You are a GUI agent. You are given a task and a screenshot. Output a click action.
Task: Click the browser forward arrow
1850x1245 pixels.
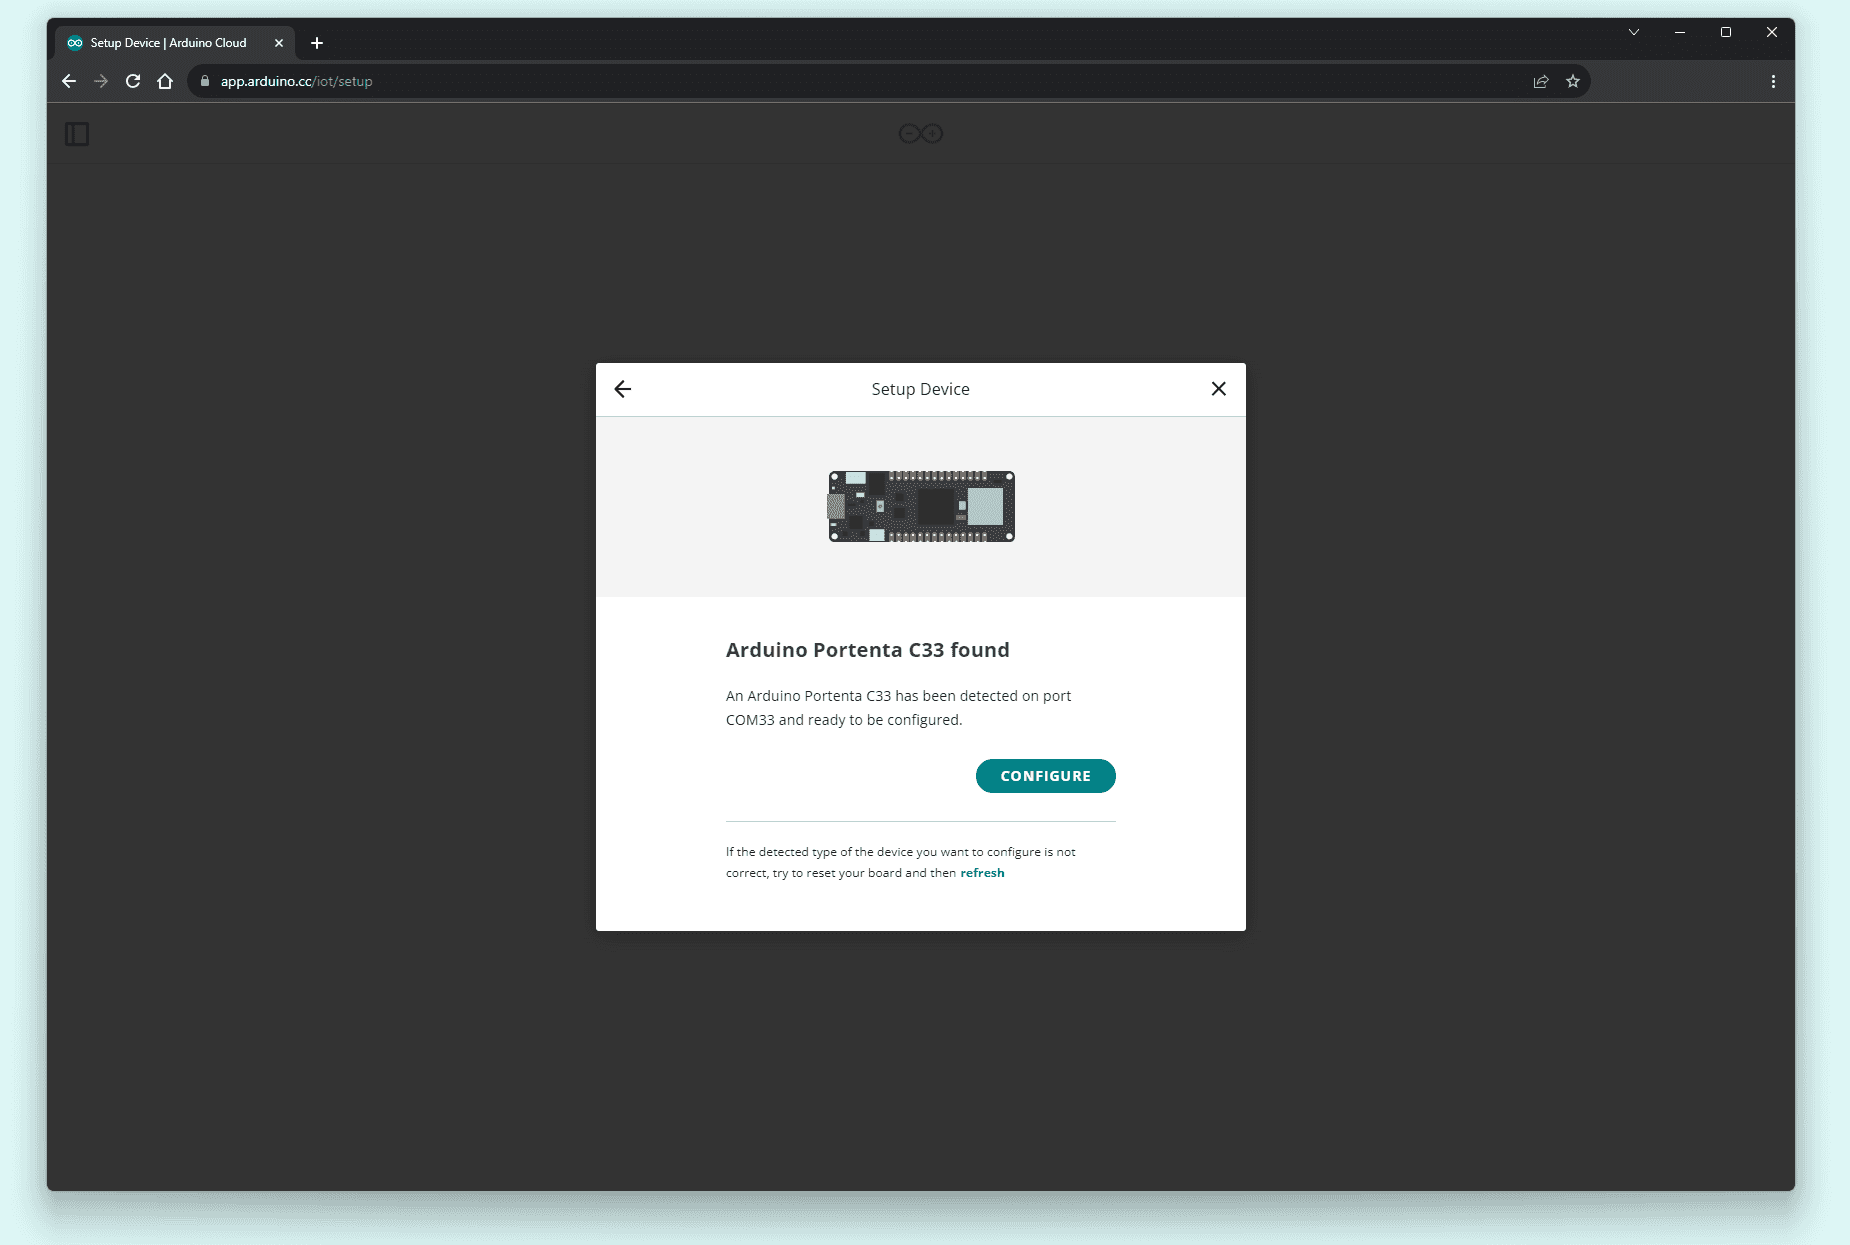click(101, 82)
